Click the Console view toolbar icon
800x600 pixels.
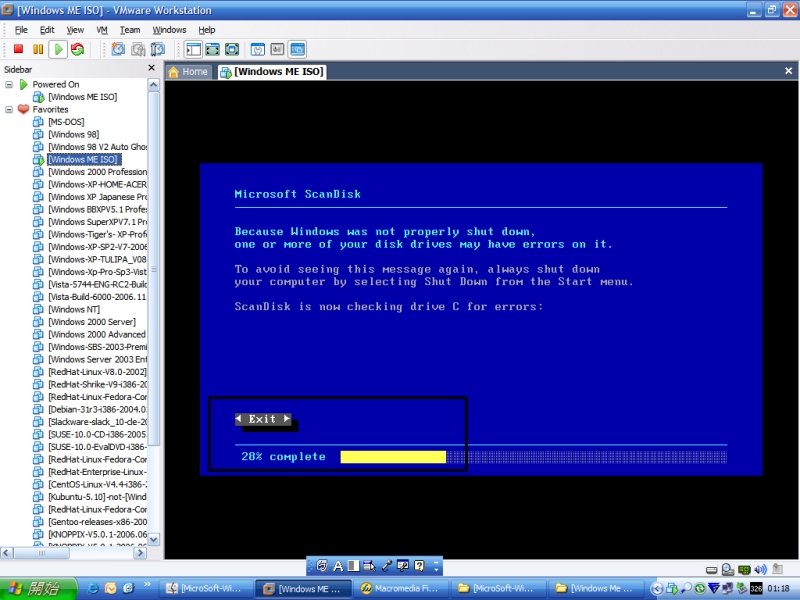point(297,49)
